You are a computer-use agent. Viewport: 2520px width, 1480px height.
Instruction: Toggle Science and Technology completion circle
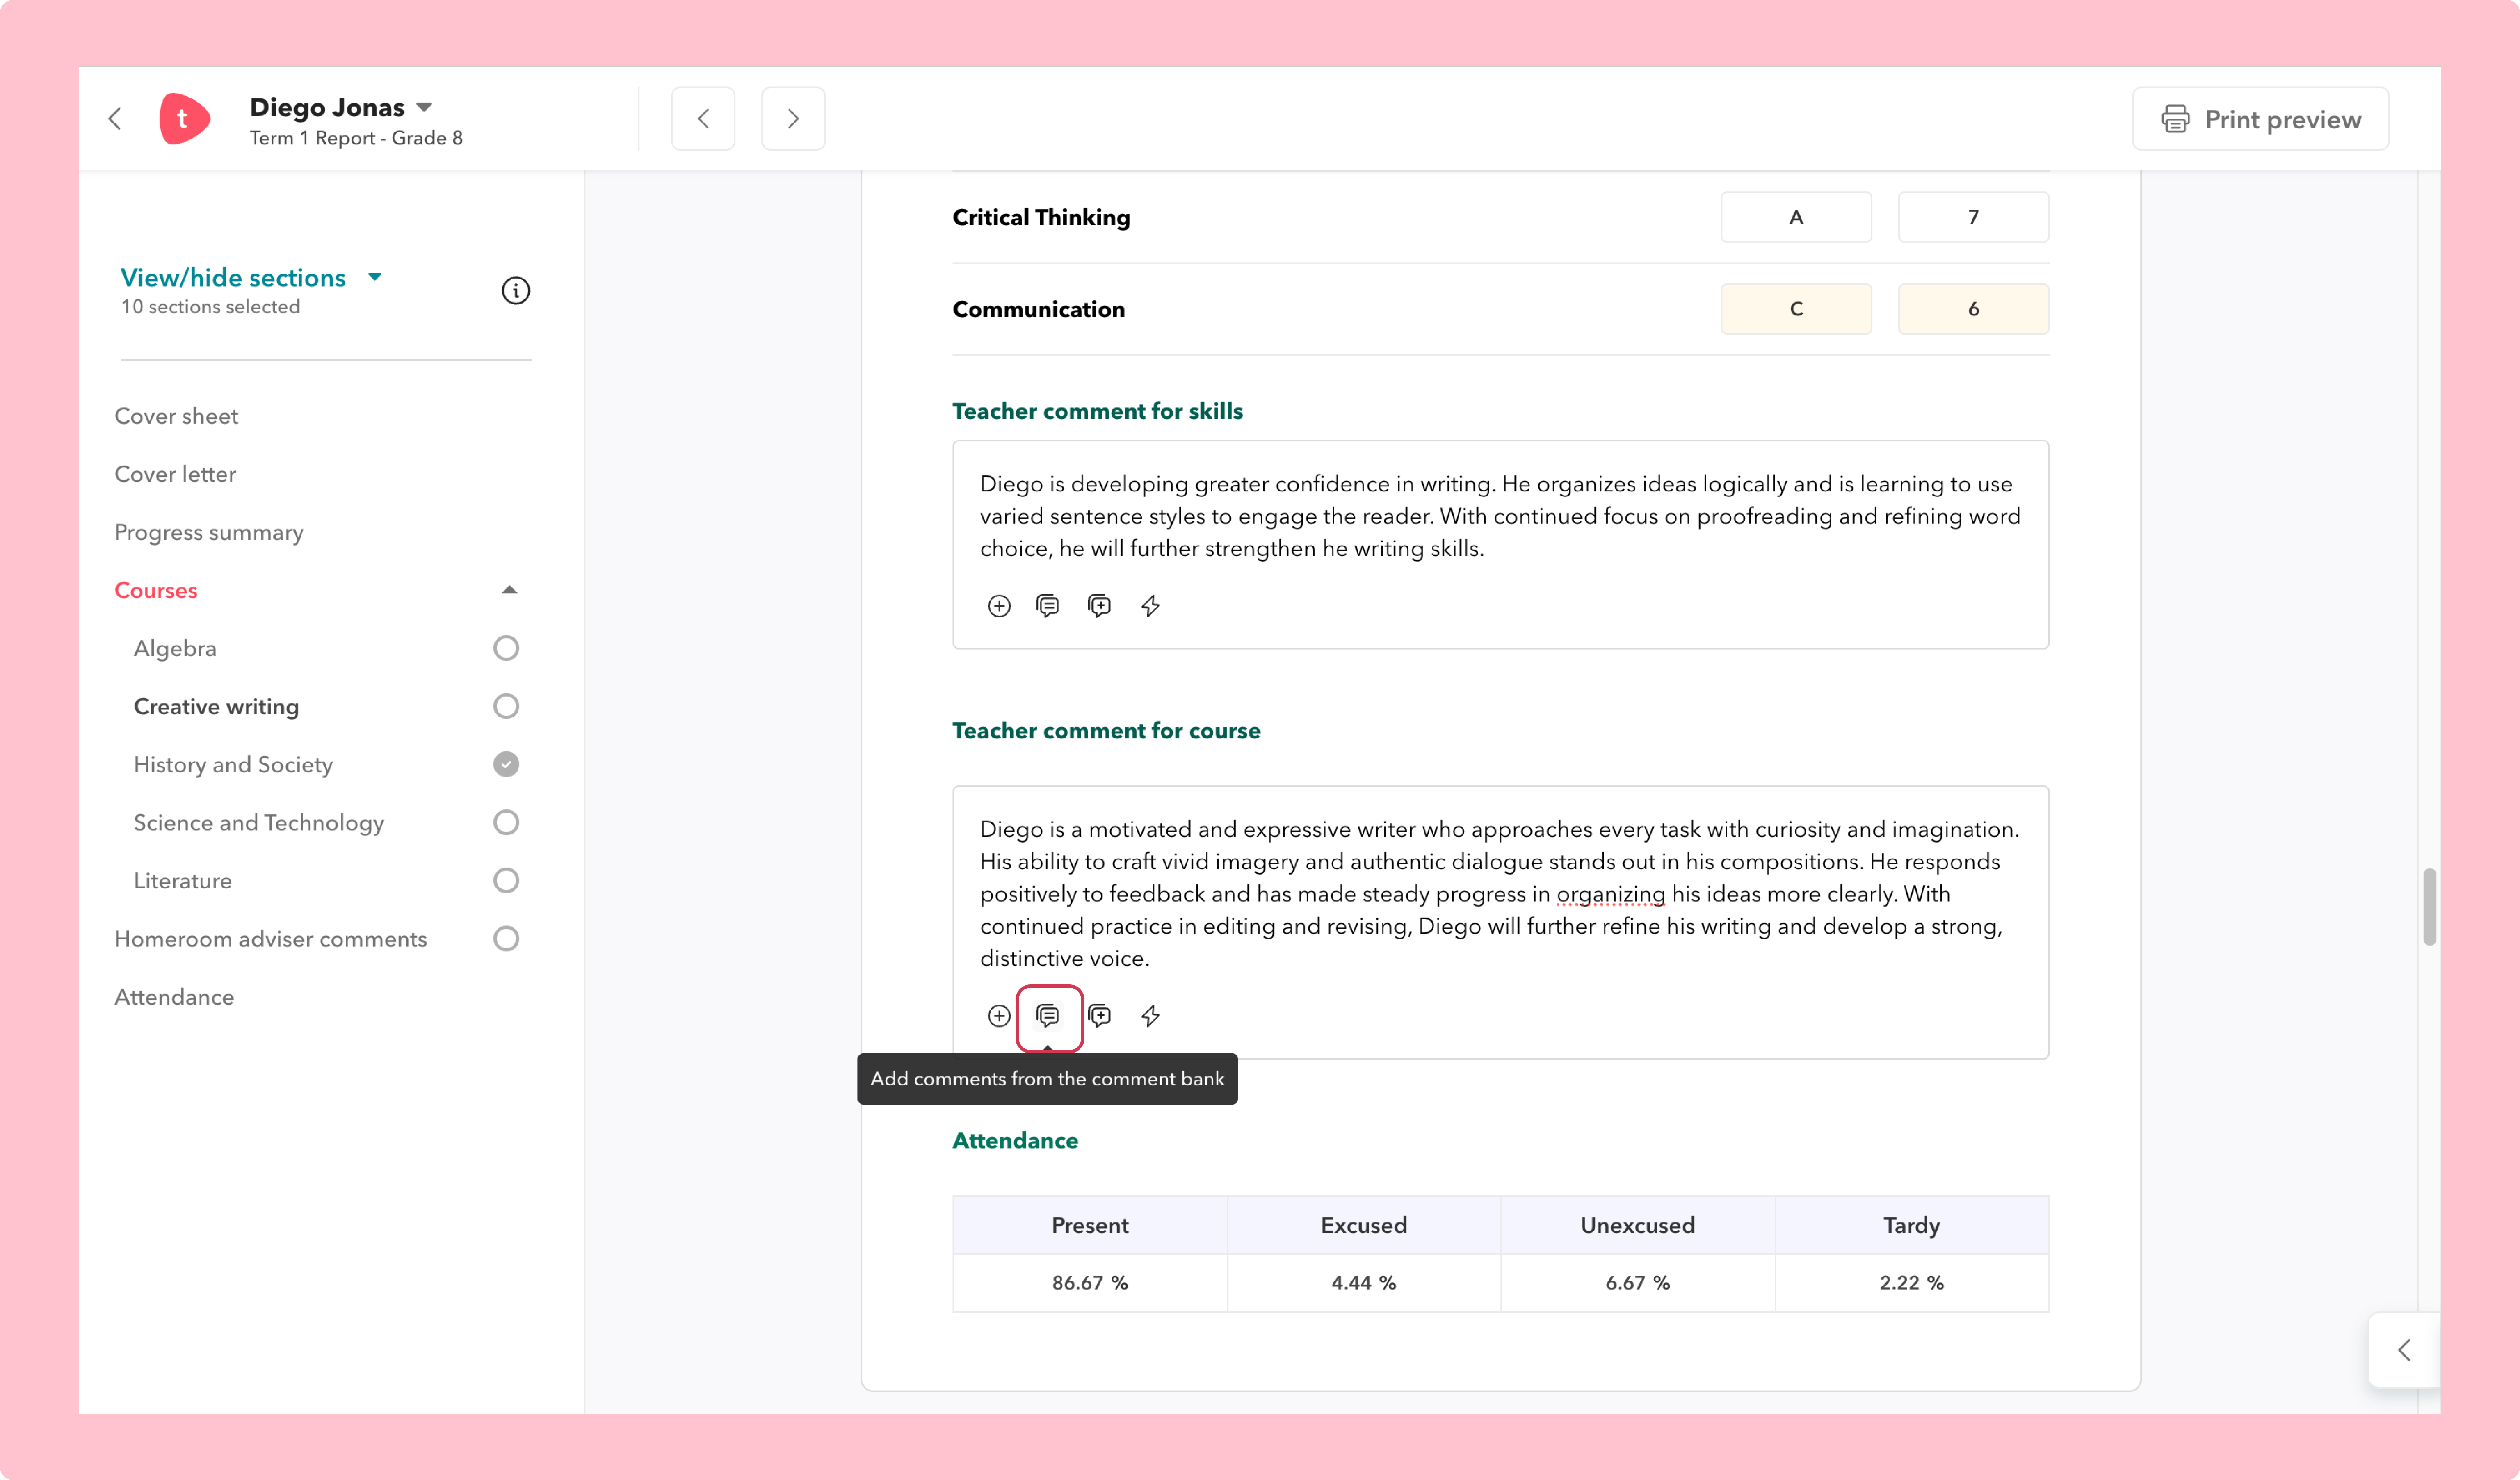click(x=506, y=822)
